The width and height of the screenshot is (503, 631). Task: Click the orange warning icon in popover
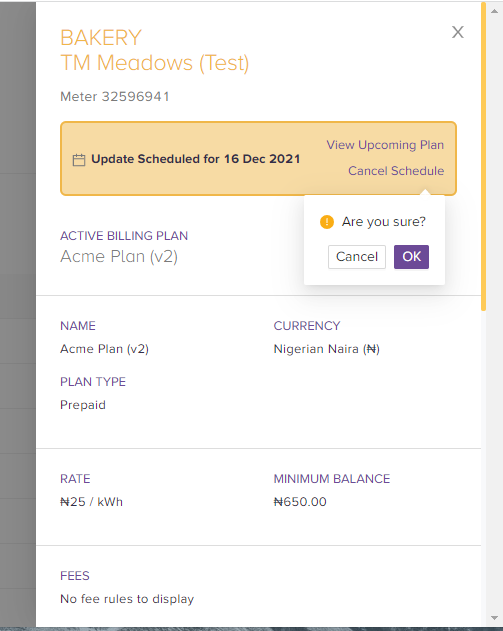pyautogui.click(x=327, y=222)
